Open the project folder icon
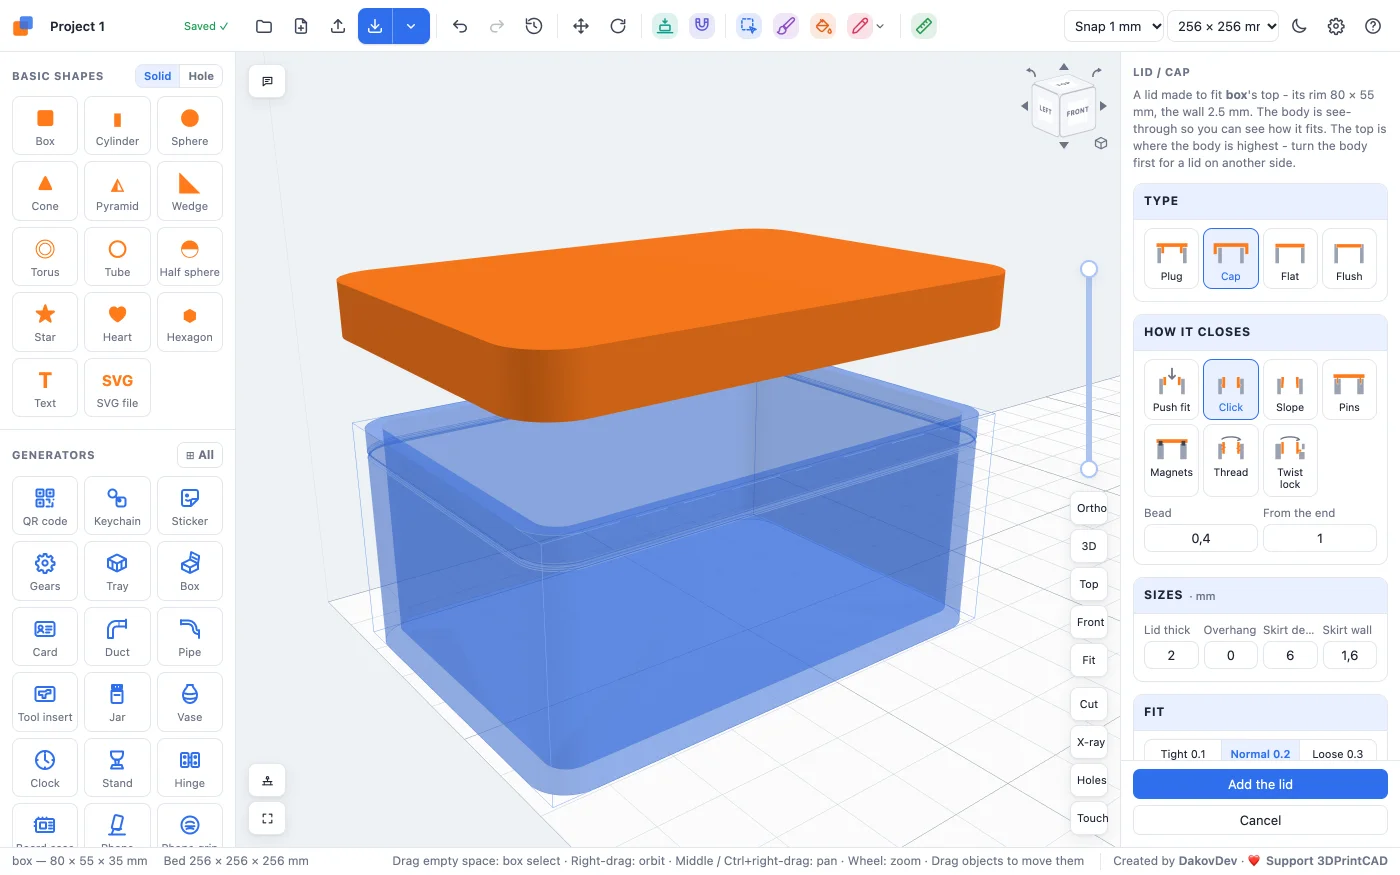This screenshot has width=1400, height=875. click(264, 26)
